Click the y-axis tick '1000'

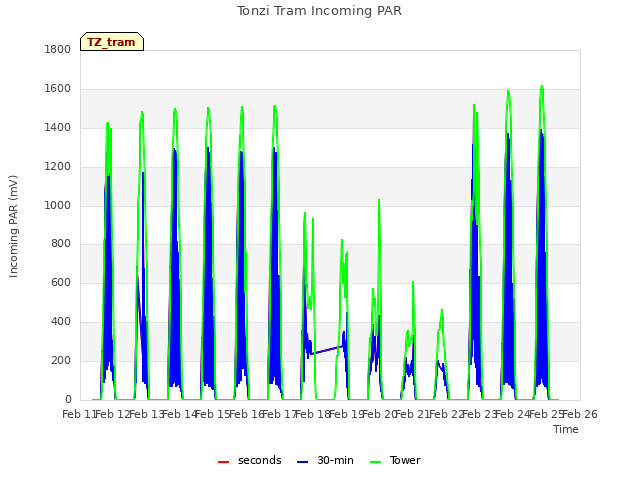point(58,205)
